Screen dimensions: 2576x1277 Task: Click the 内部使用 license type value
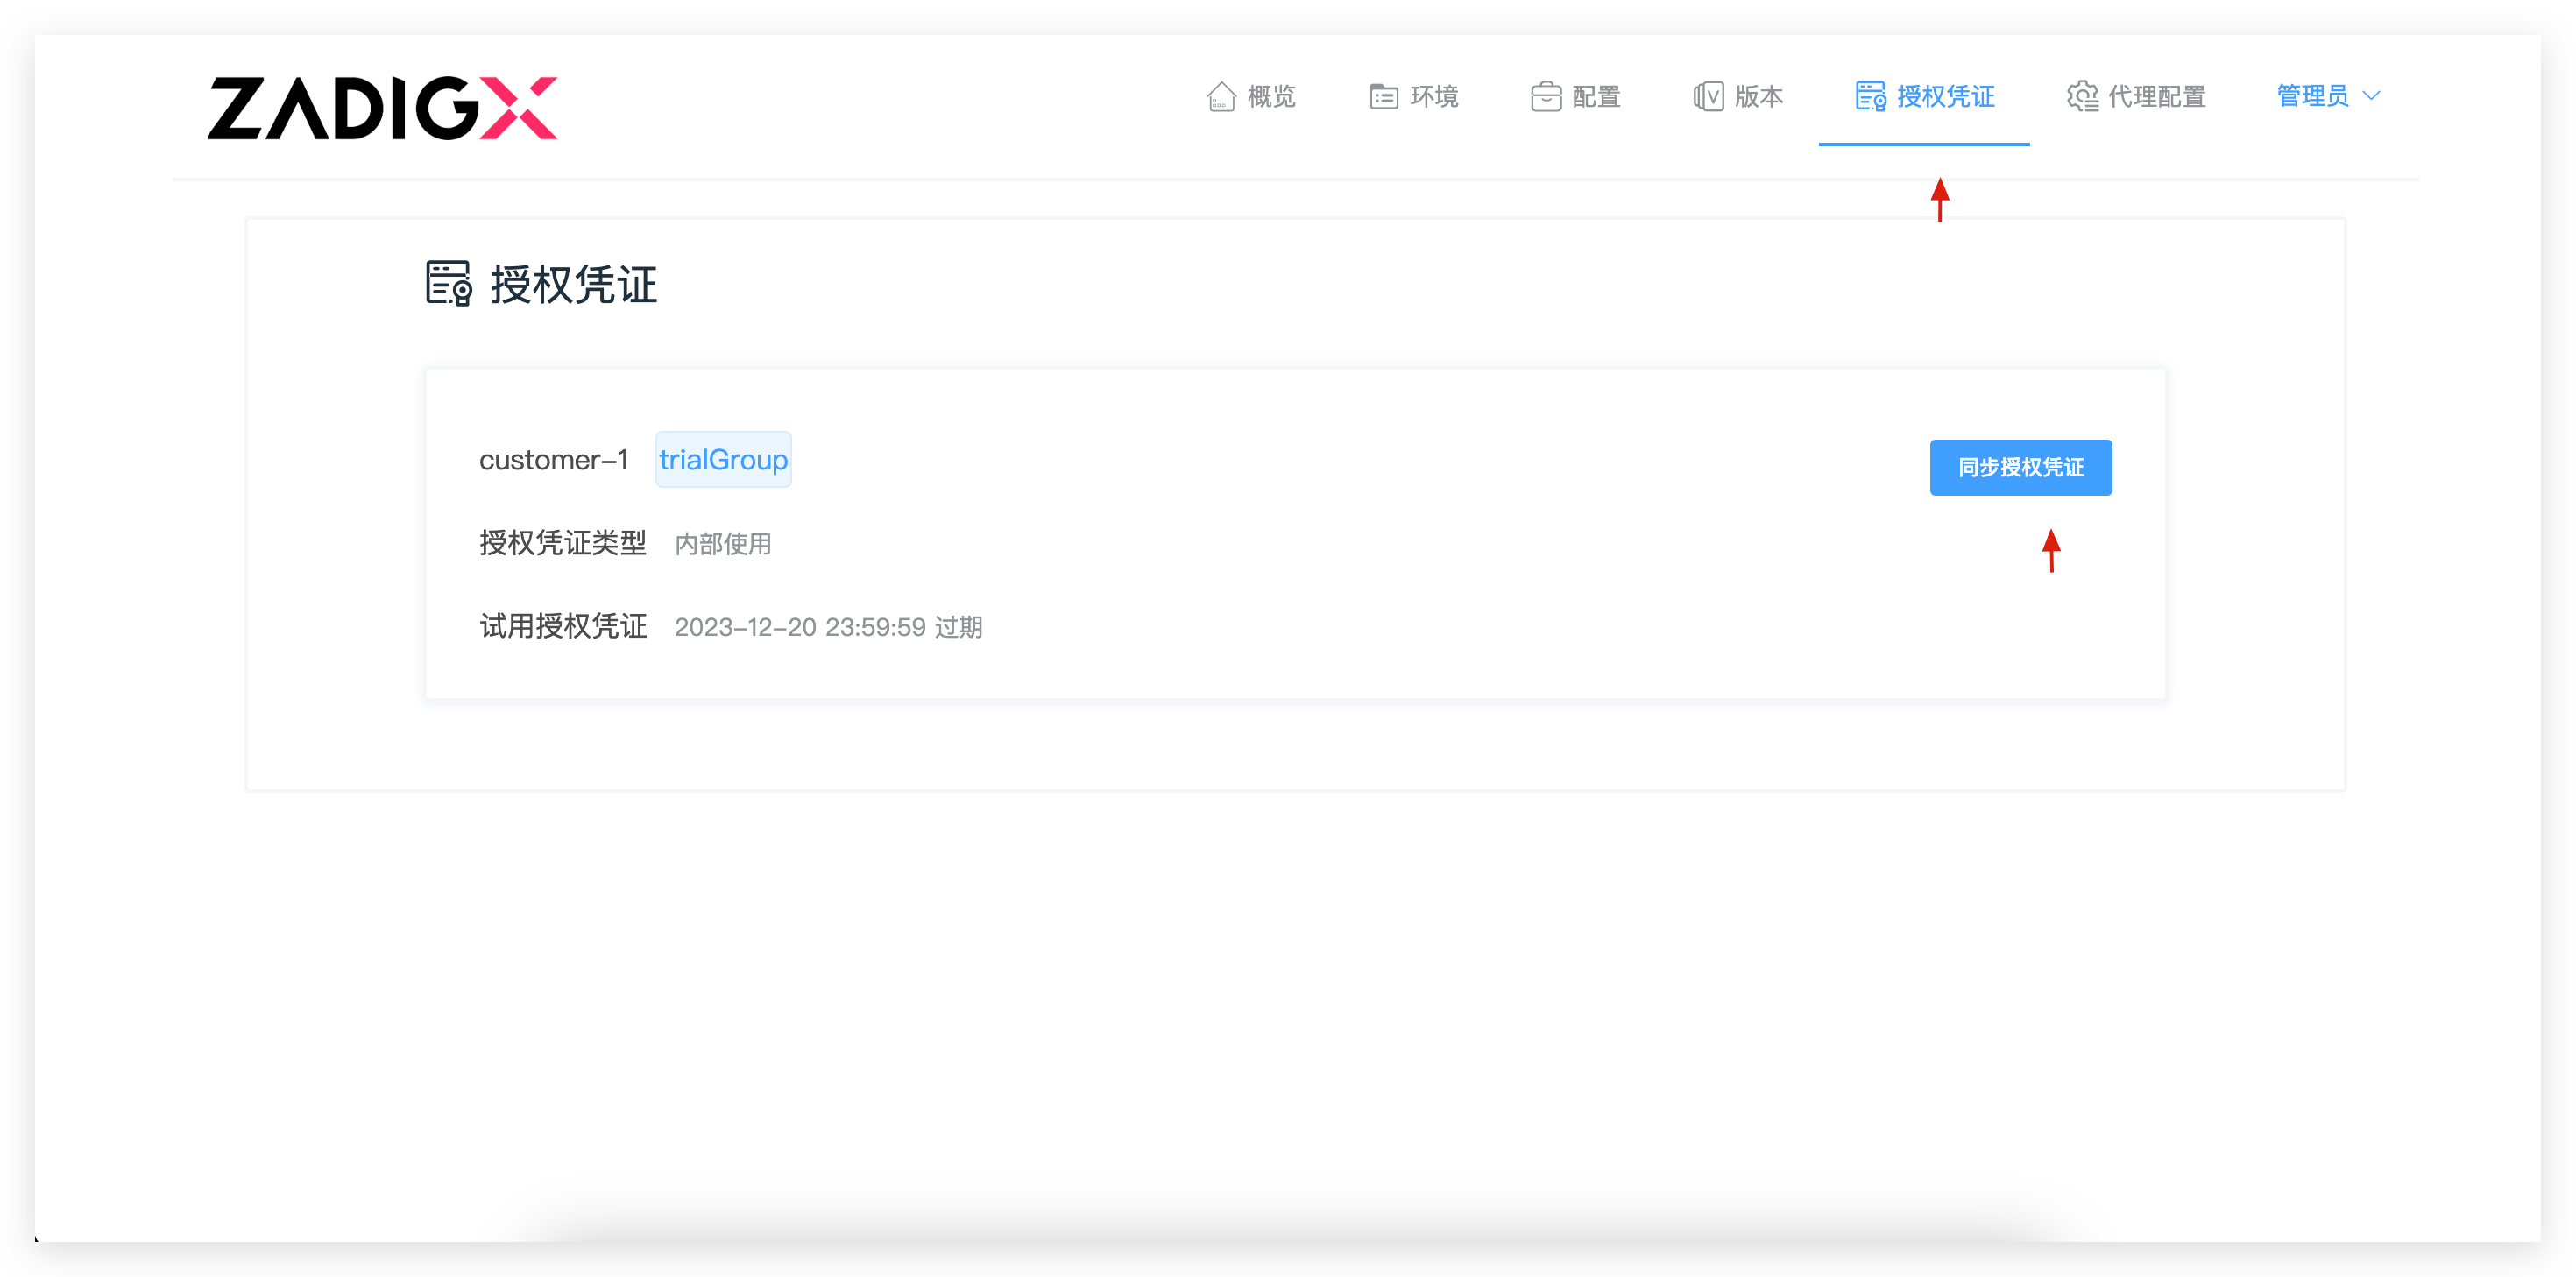(x=723, y=543)
